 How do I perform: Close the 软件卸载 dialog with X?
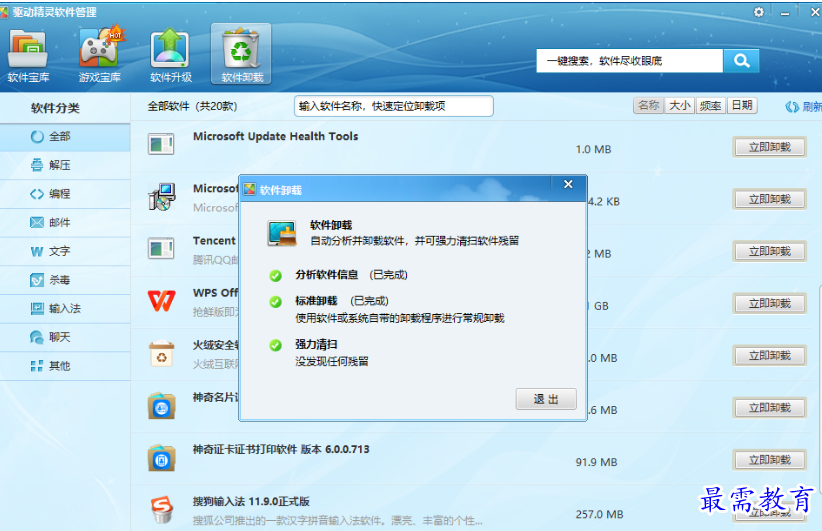(x=568, y=184)
